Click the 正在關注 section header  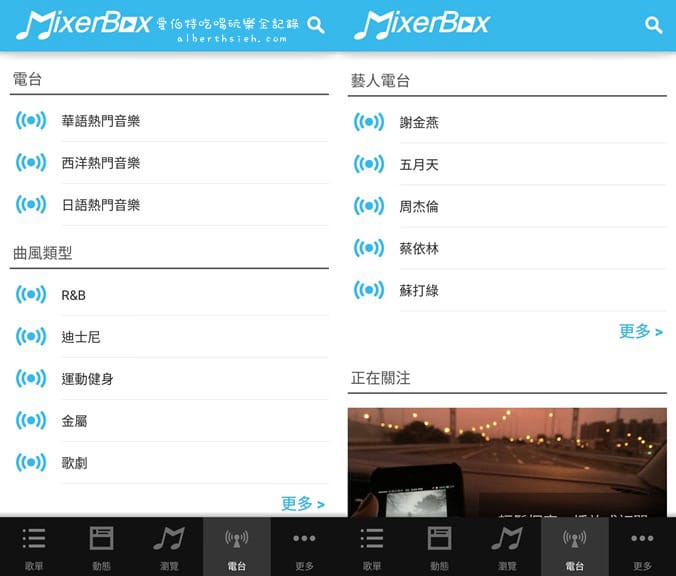click(x=380, y=378)
